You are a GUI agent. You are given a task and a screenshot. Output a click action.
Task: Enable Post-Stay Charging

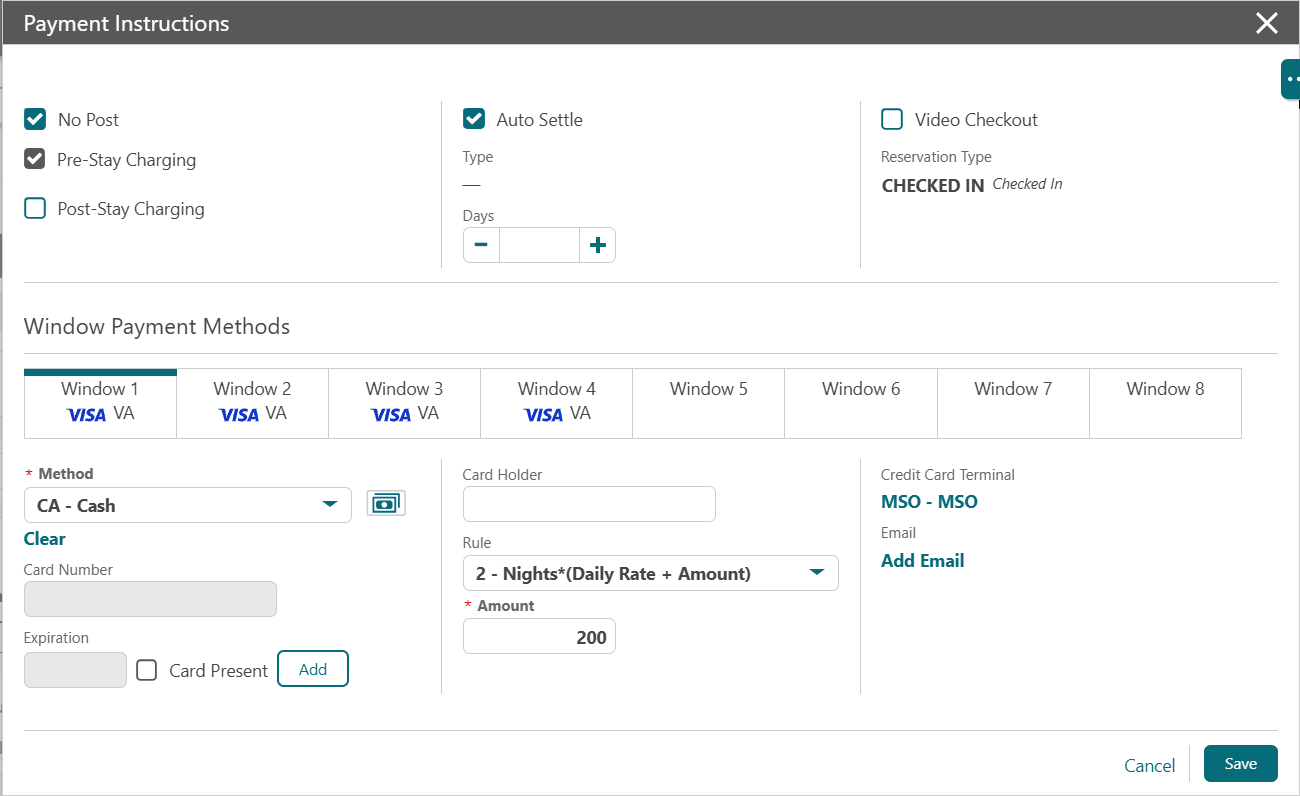35,208
